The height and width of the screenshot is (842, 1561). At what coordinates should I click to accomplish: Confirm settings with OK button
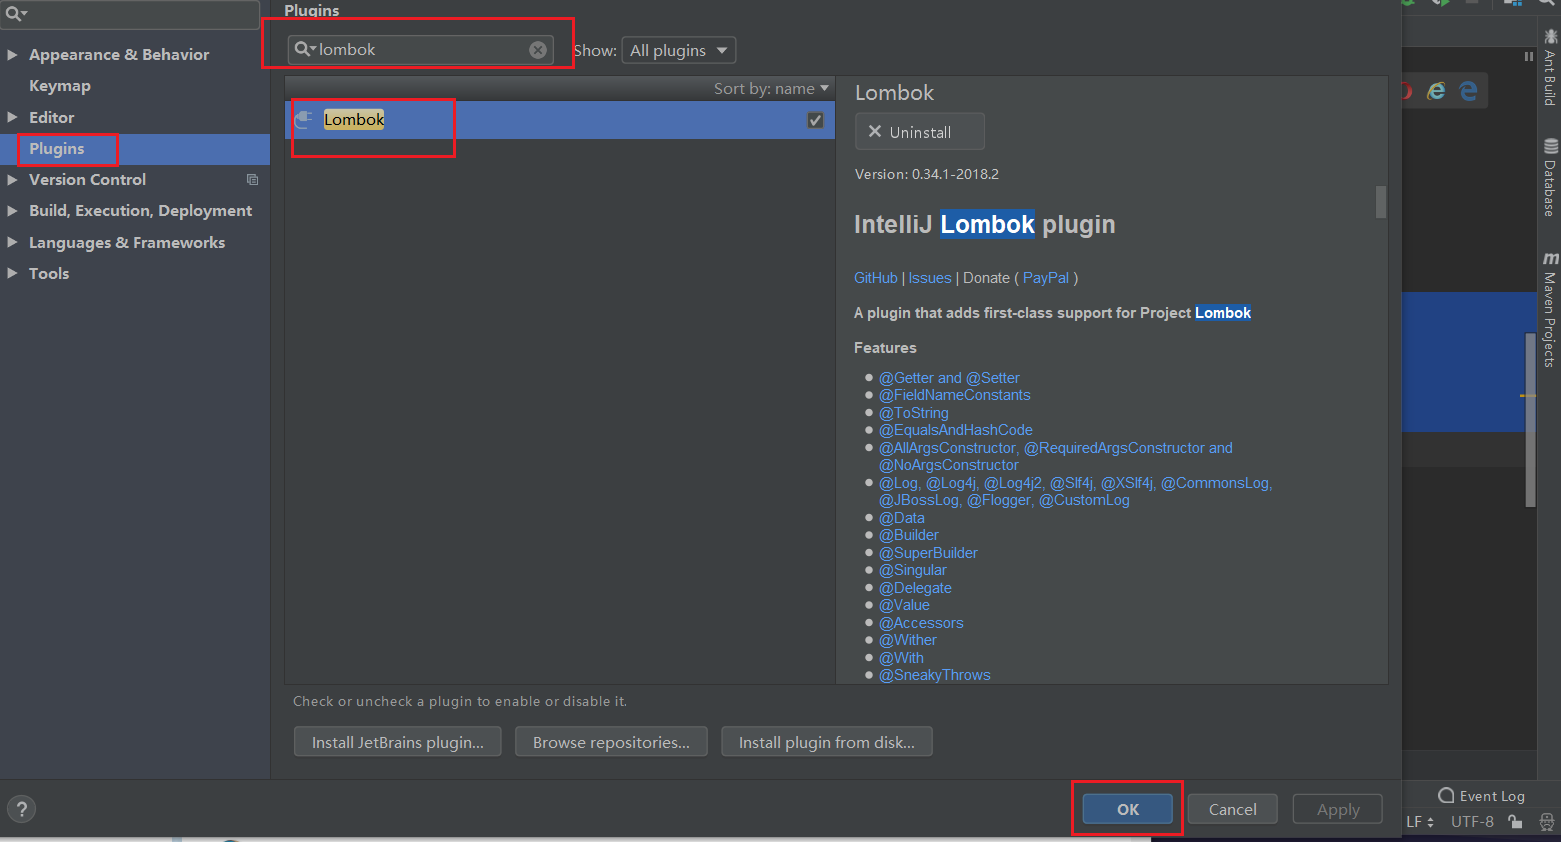pos(1128,809)
